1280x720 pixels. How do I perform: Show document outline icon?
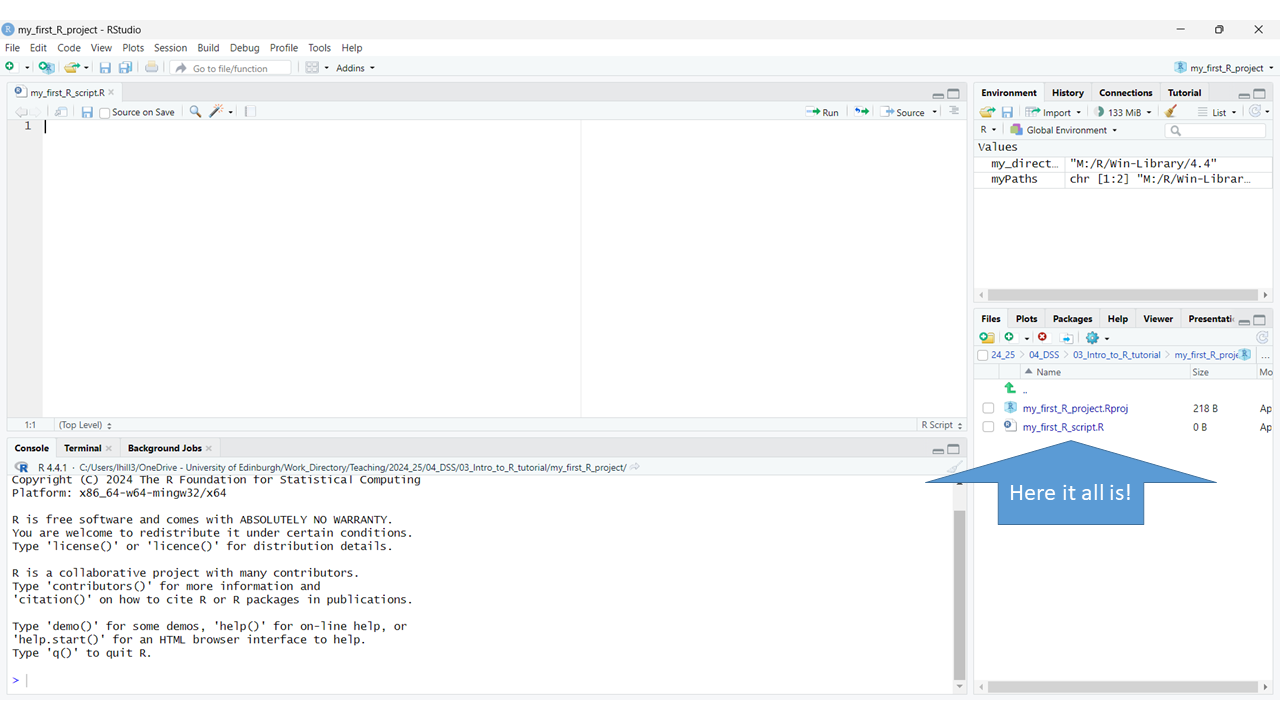(954, 111)
